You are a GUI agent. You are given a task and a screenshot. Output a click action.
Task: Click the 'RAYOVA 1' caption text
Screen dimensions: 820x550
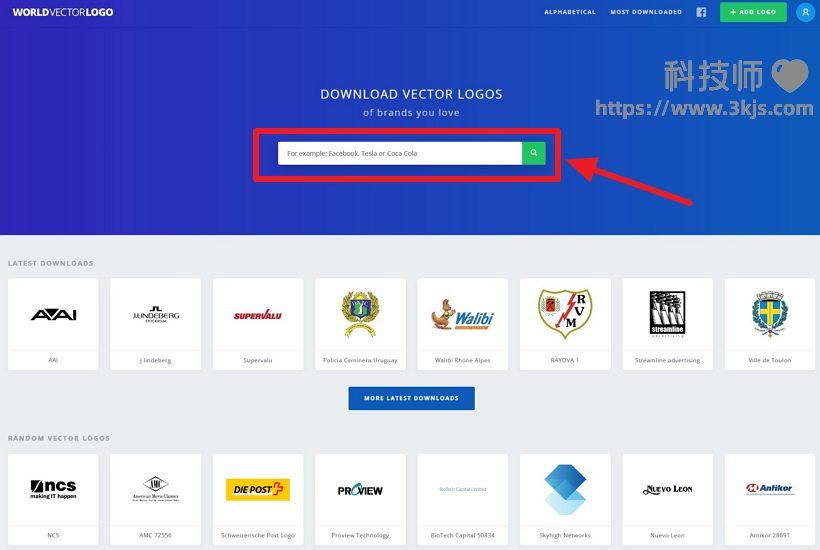click(565, 360)
